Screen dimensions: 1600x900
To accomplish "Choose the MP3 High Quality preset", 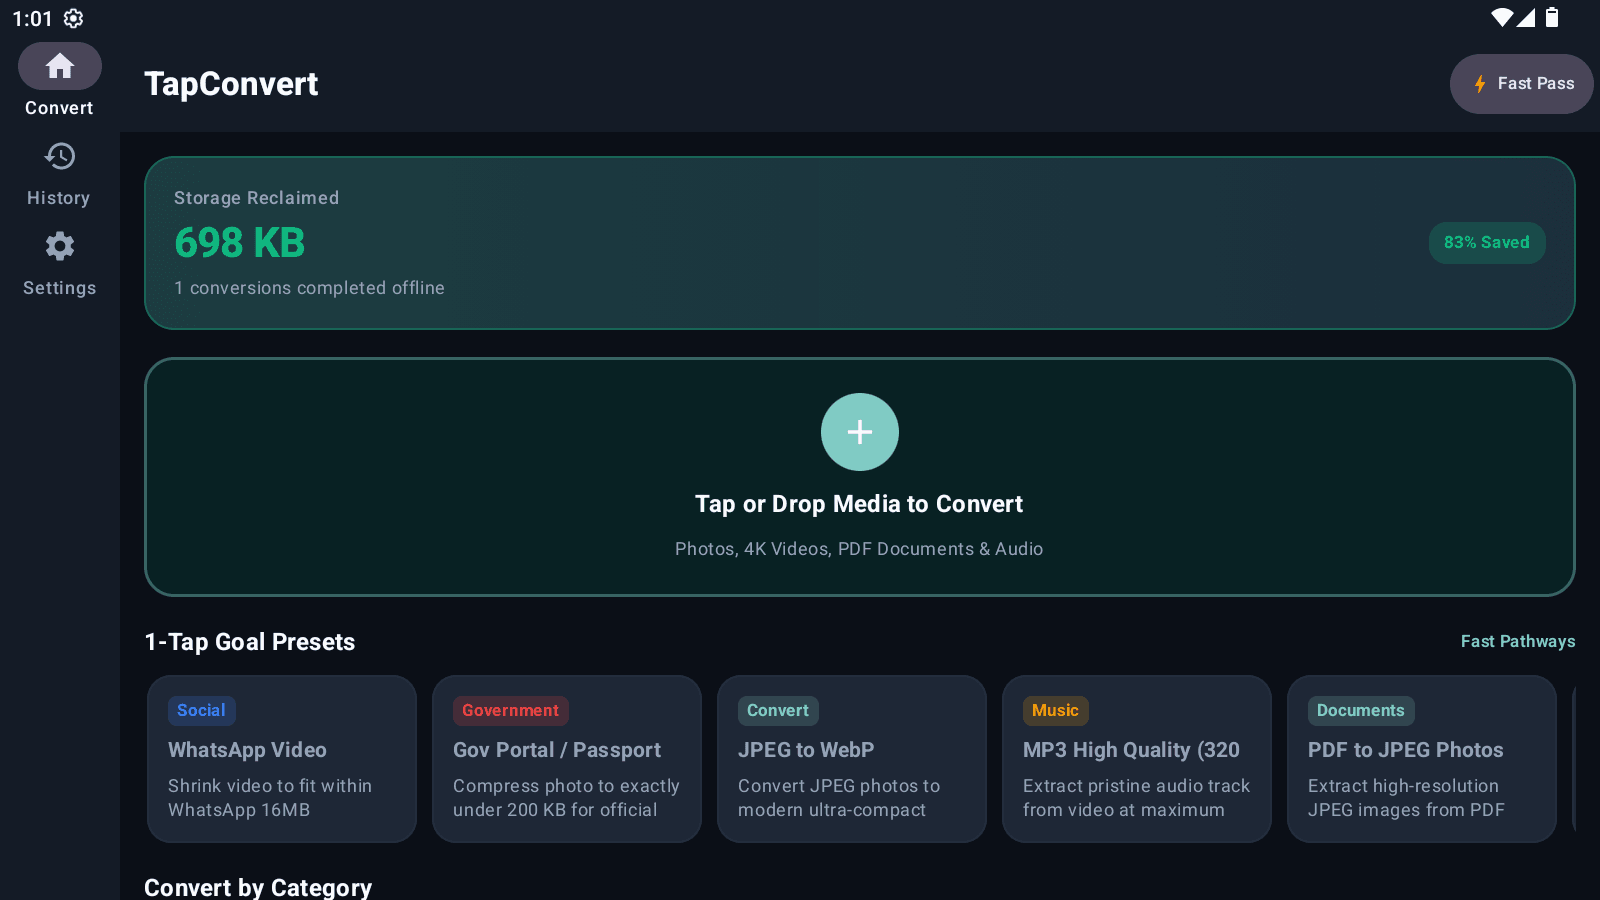I will pyautogui.click(x=1137, y=759).
